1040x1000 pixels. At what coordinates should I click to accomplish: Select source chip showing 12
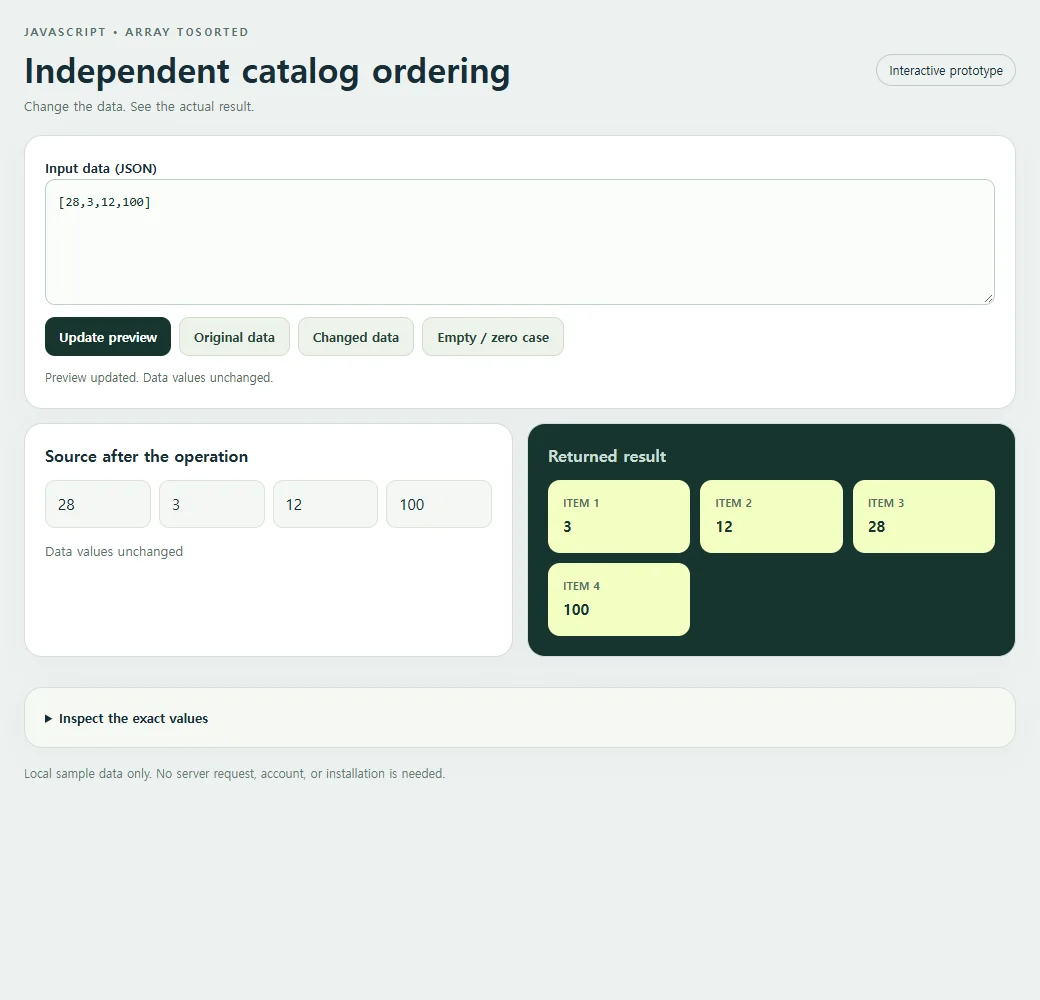tap(326, 505)
